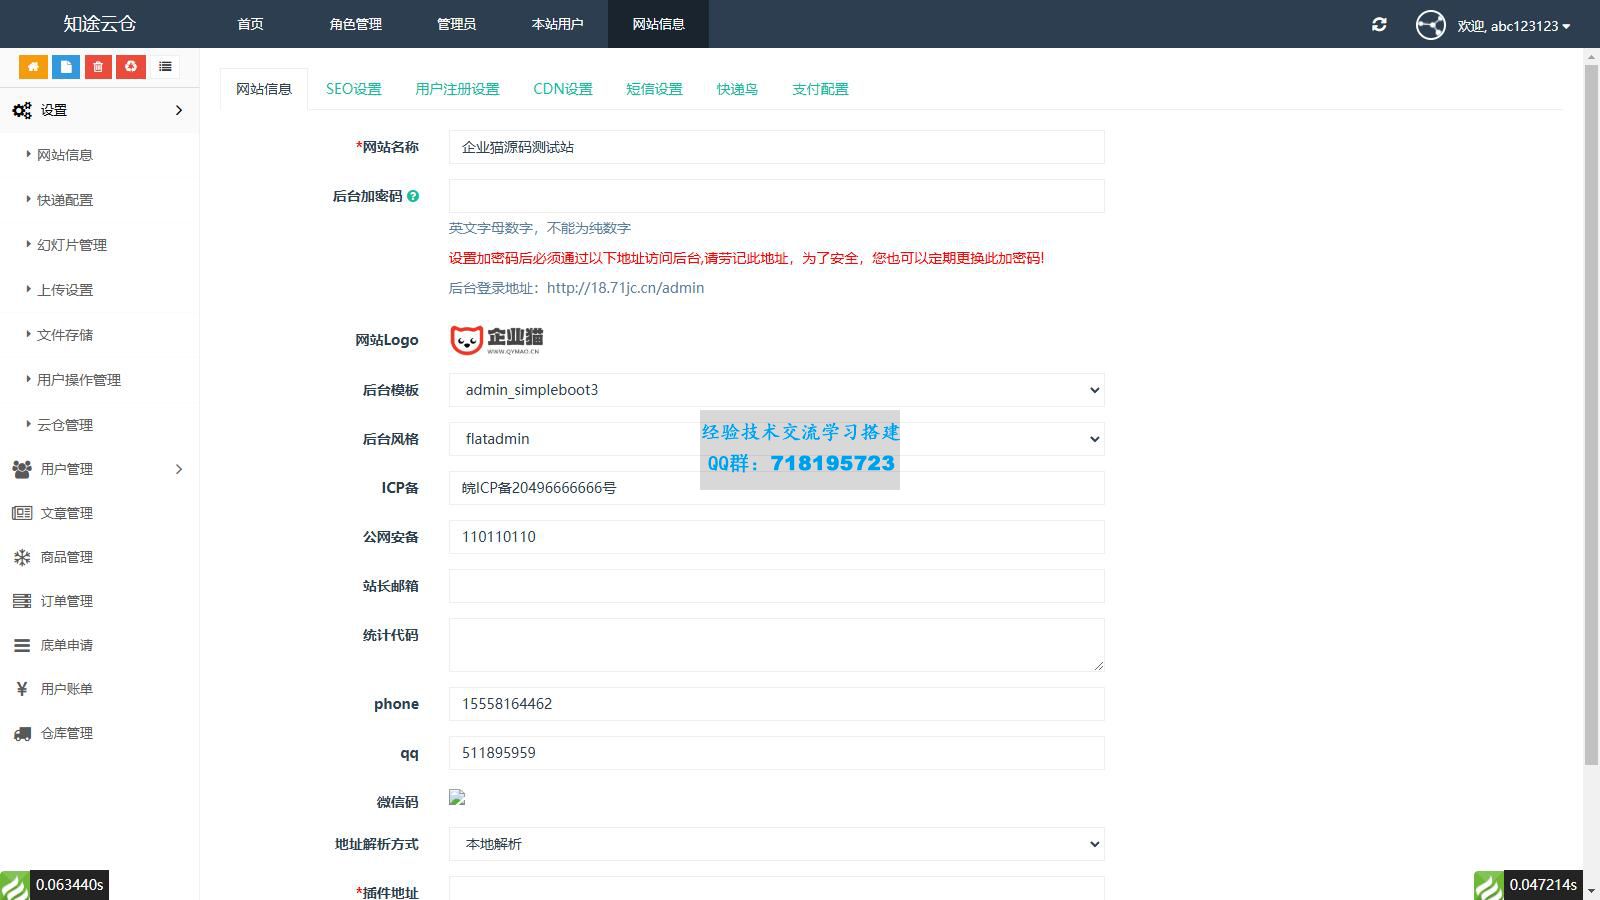Open the 后台风格 dropdown
The image size is (1600, 900).
[x=776, y=439]
